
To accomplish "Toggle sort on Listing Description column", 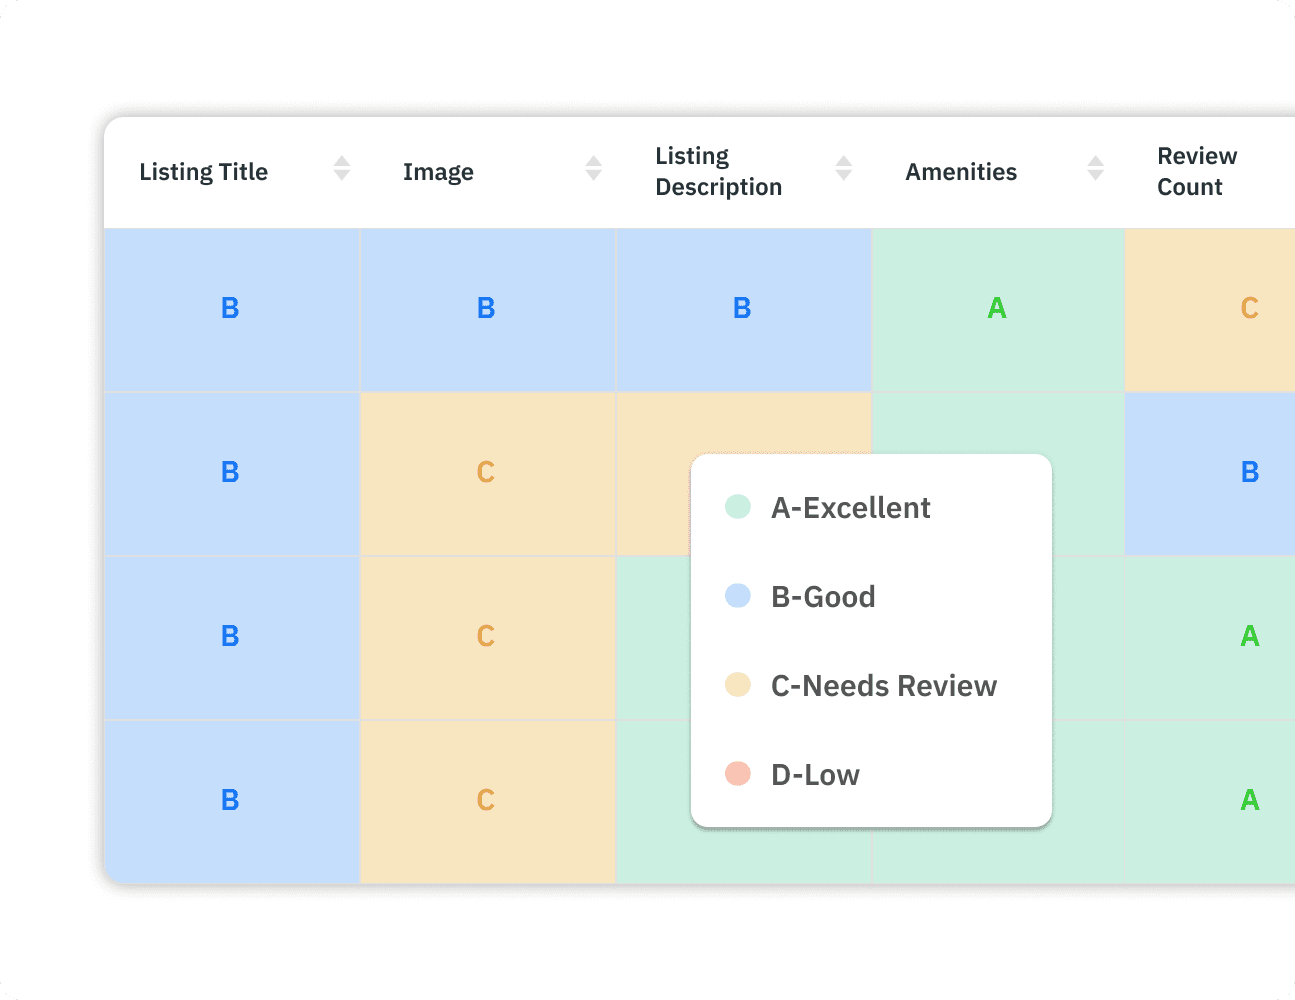I will click(x=844, y=168).
